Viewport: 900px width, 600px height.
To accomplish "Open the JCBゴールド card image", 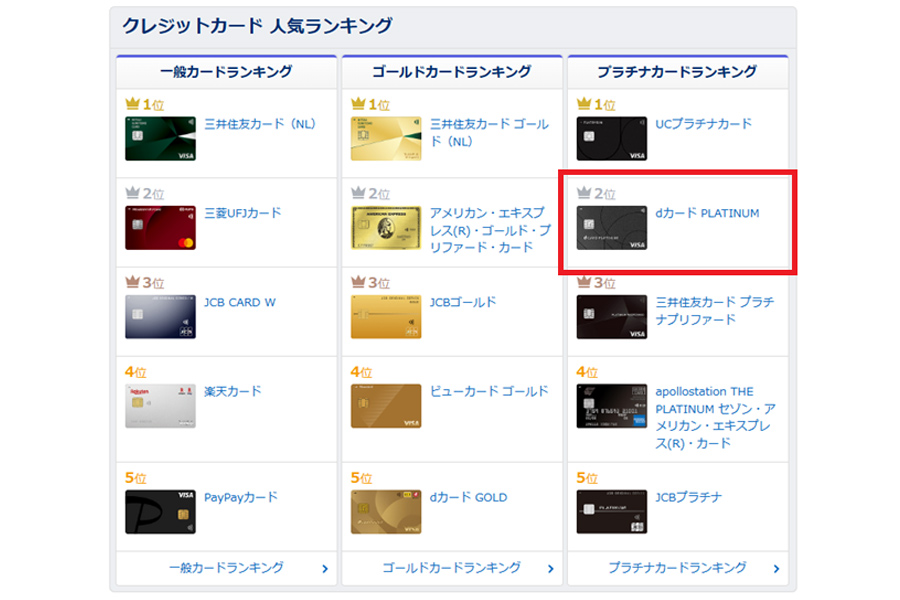I will tap(386, 316).
